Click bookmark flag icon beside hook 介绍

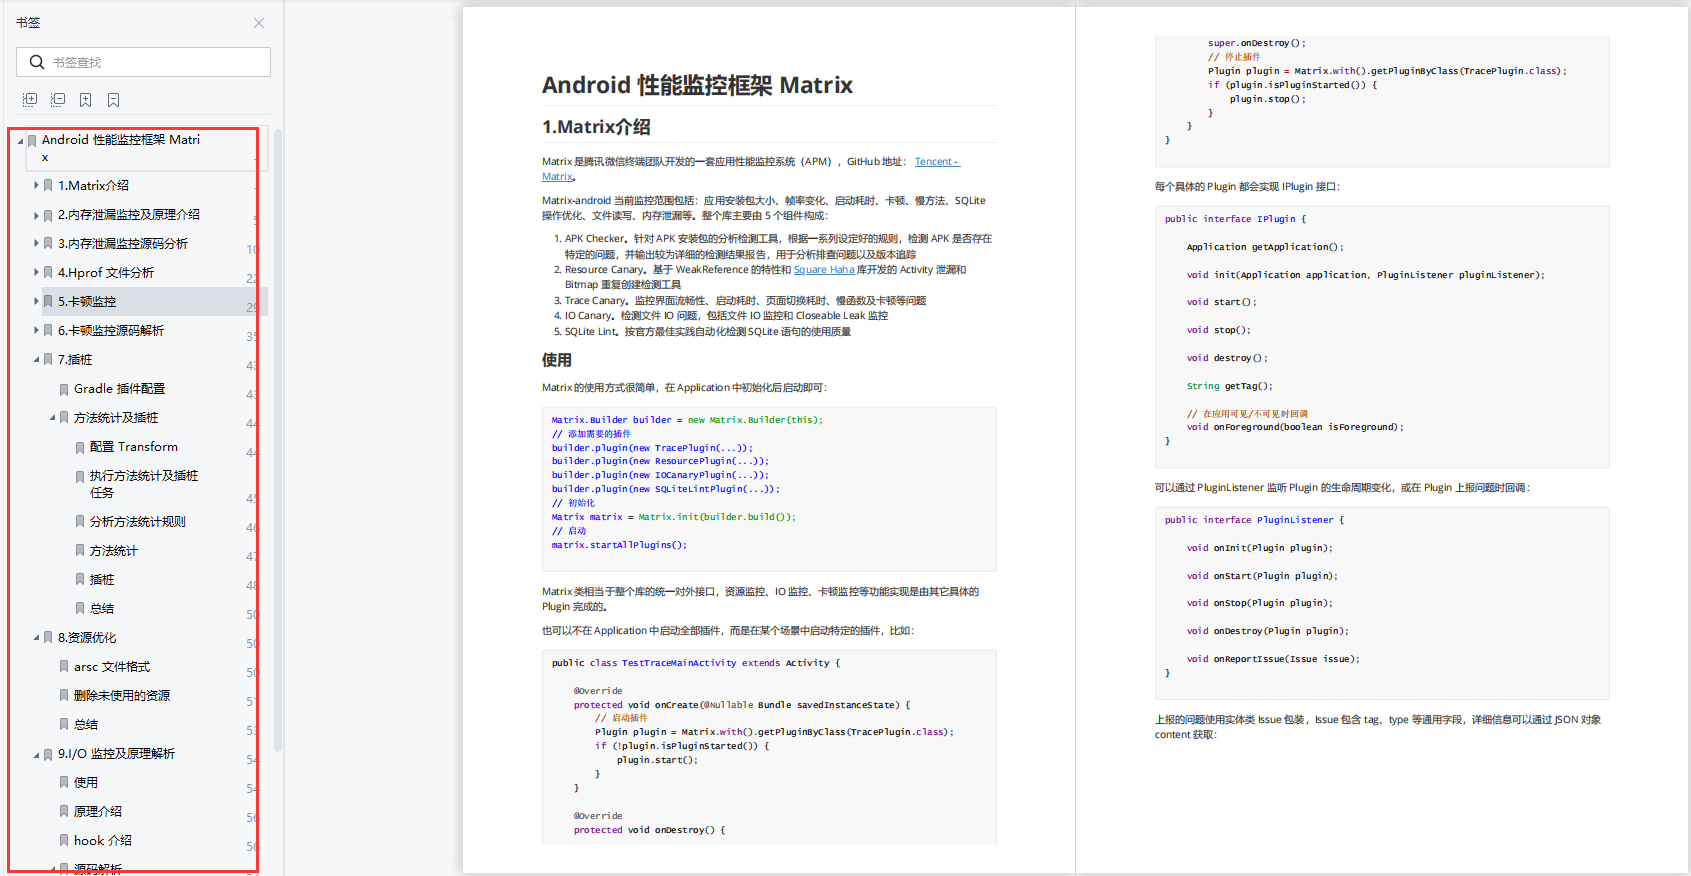point(64,841)
